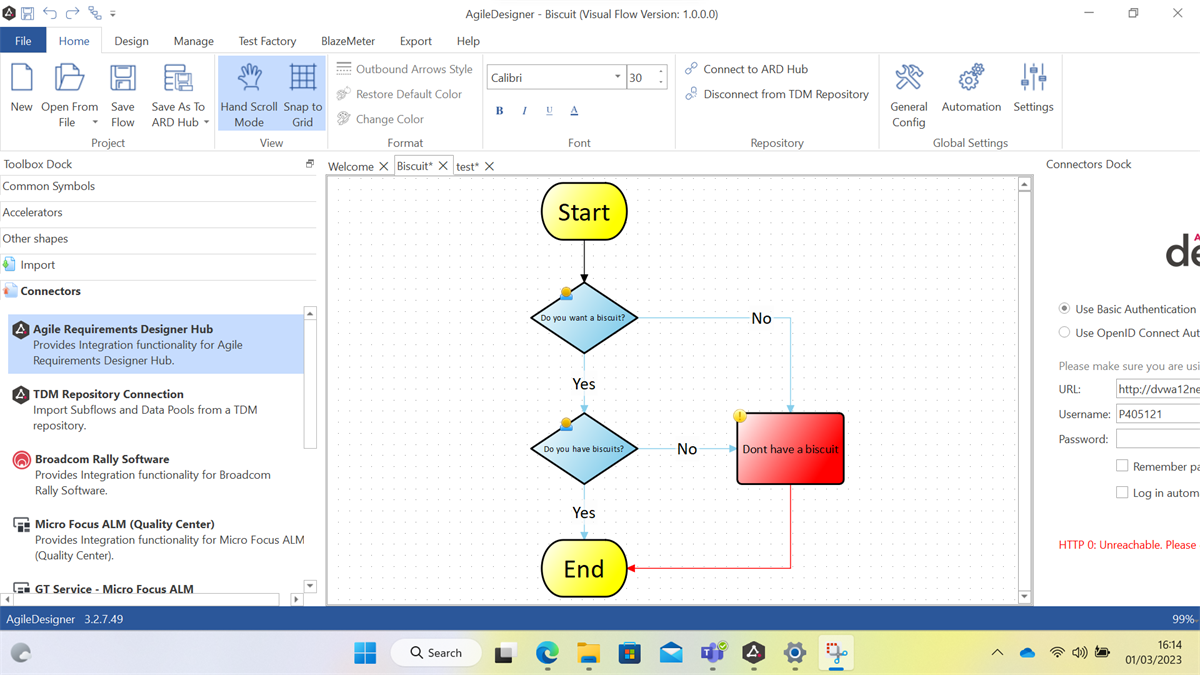This screenshot has height=675, width=1200.
Task: Switch to the test* document tab
Action: (x=468, y=166)
